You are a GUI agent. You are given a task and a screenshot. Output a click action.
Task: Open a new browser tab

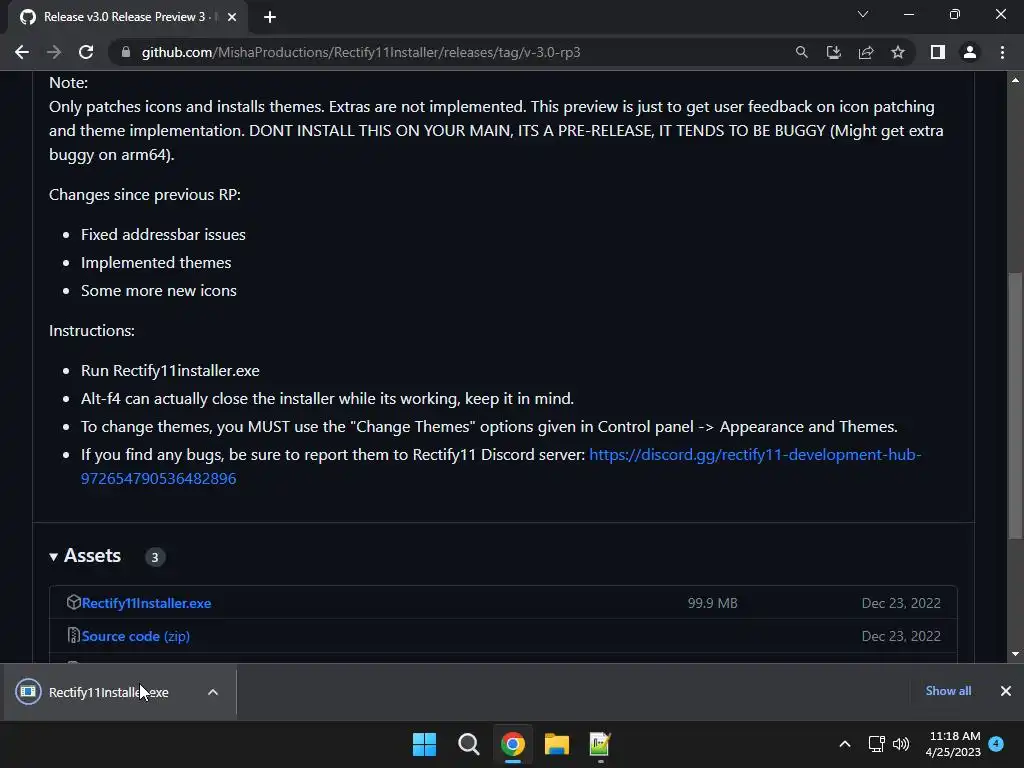tap(270, 17)
